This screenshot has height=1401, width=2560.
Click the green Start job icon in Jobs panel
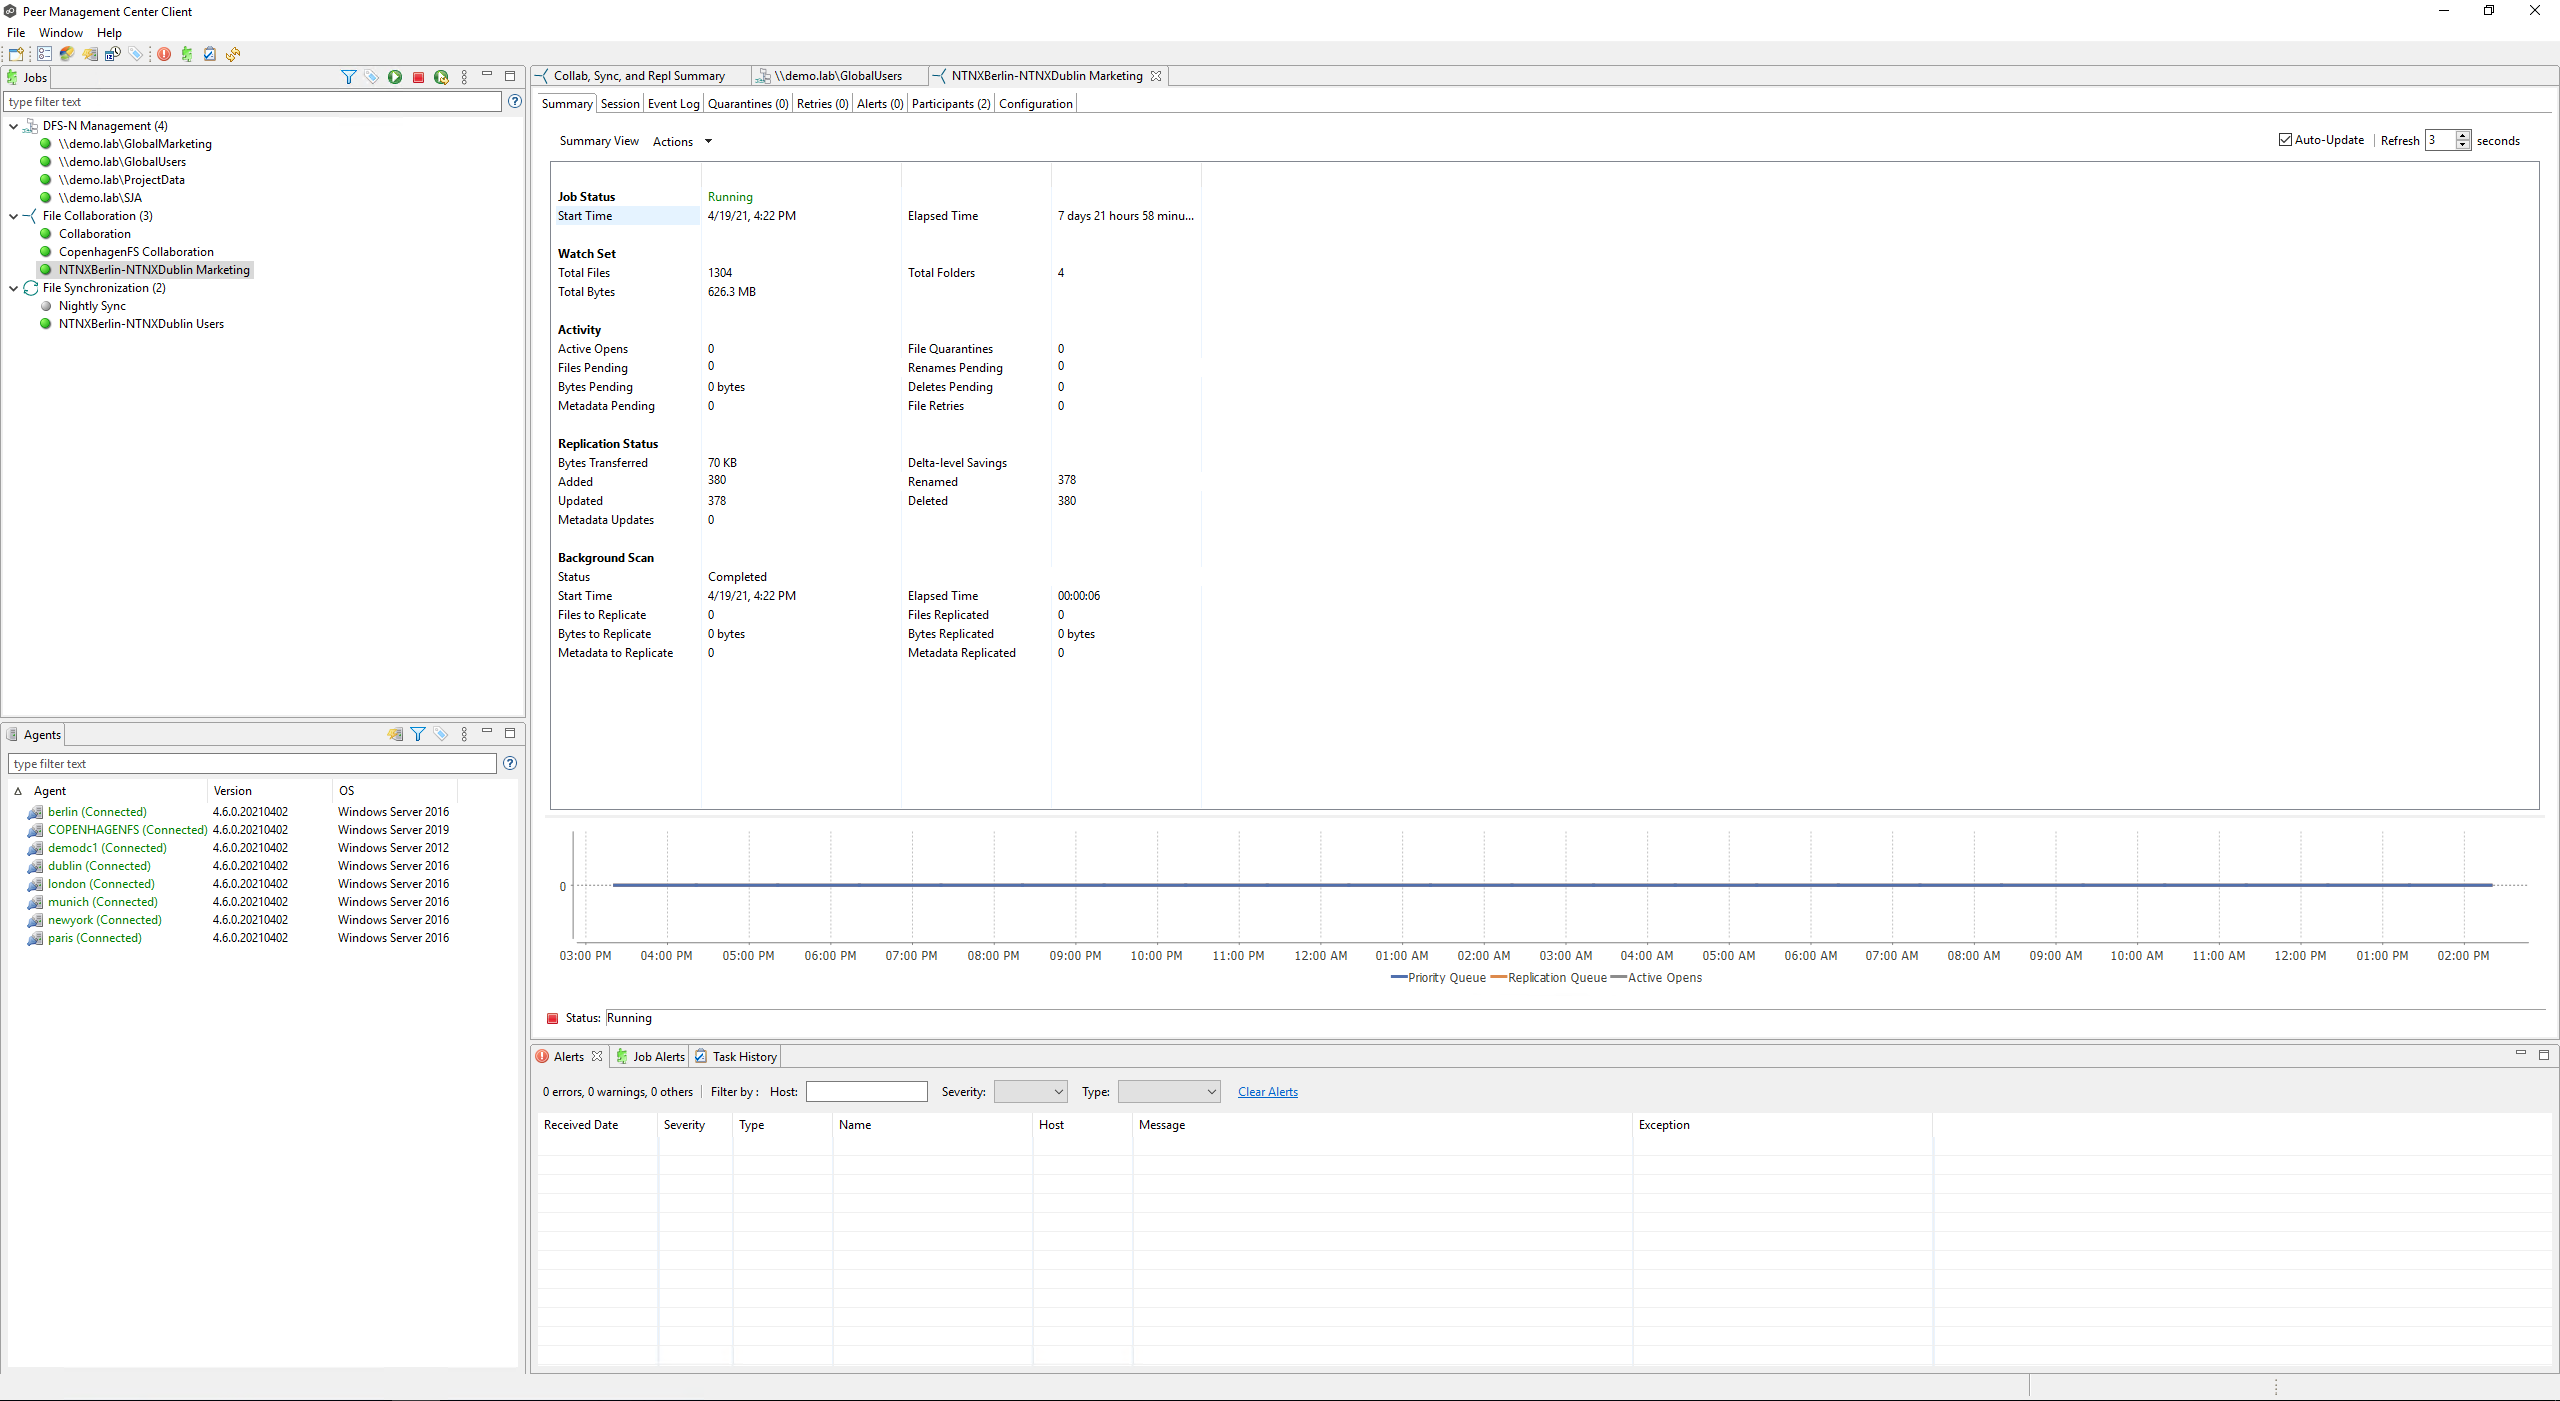395,77
